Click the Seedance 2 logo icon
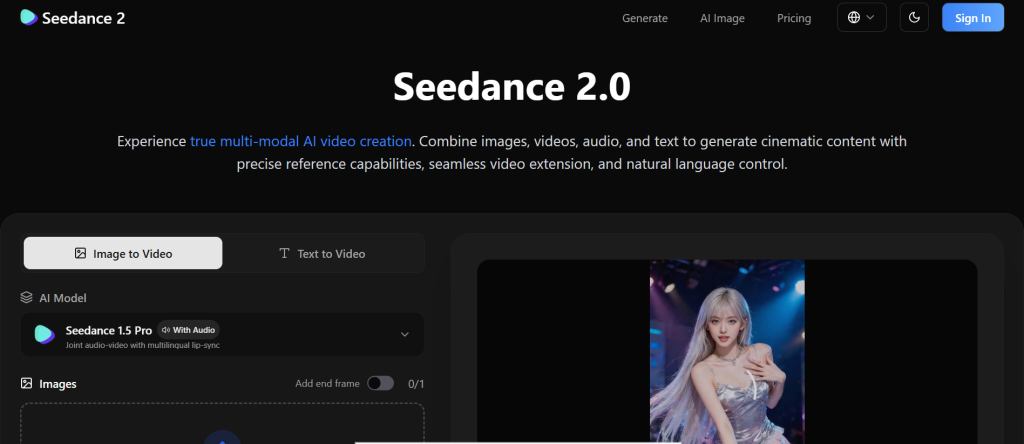 (29, 18)
